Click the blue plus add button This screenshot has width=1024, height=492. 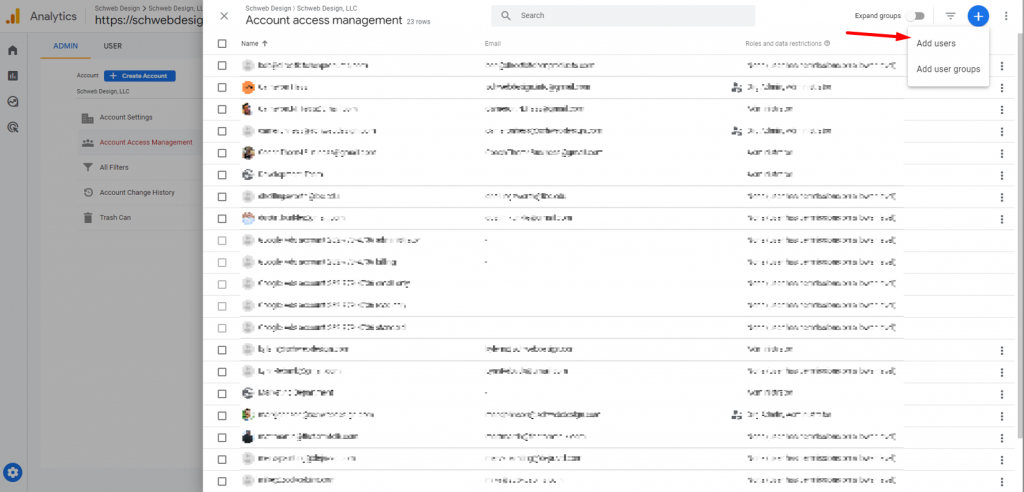tap(978, 16)
